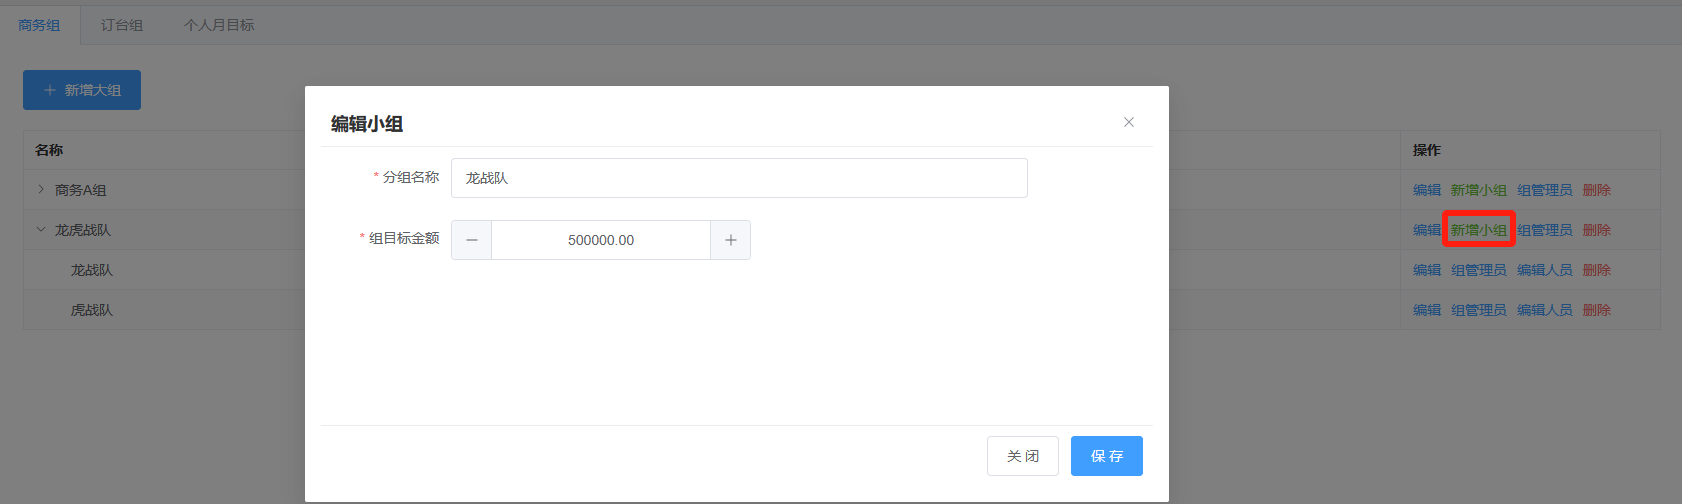Expand the 商务A组 row chevron
Screen dimensions: 1682x504
tap(41, 189)
